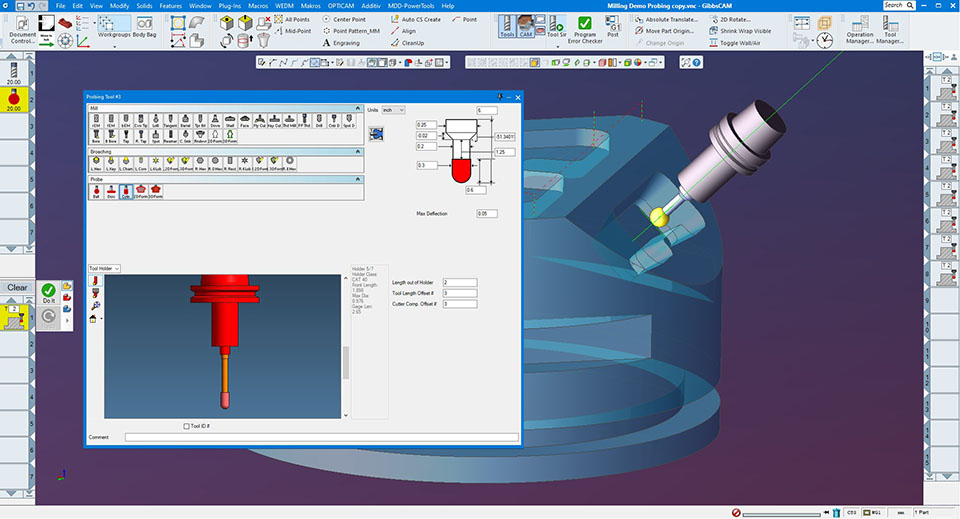Click the Max Deflection input field

[x=487, y=213]
